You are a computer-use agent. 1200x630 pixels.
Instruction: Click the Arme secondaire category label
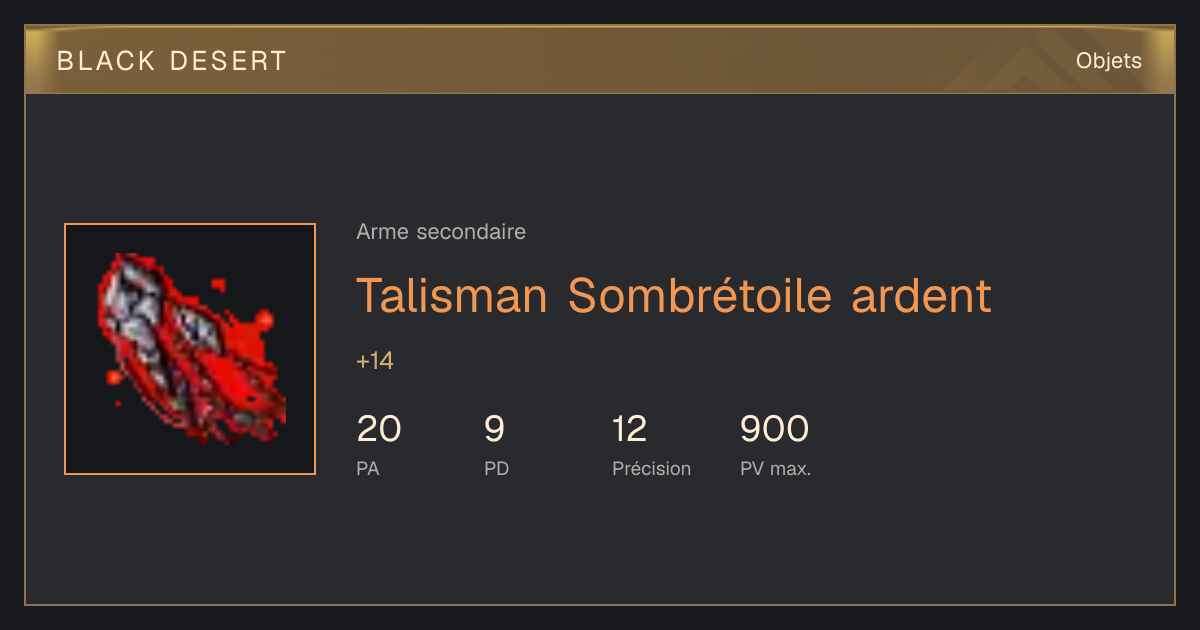point(441,232)
